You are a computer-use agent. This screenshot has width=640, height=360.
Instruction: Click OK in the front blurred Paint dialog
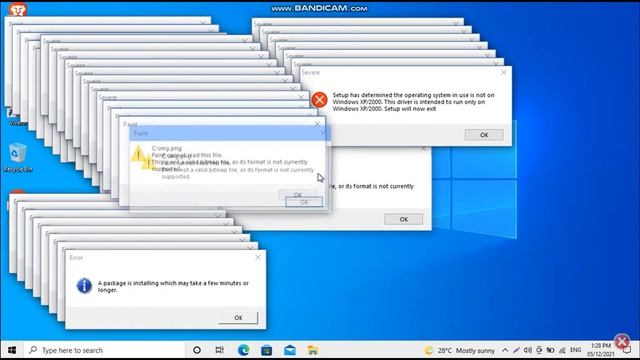304,202
